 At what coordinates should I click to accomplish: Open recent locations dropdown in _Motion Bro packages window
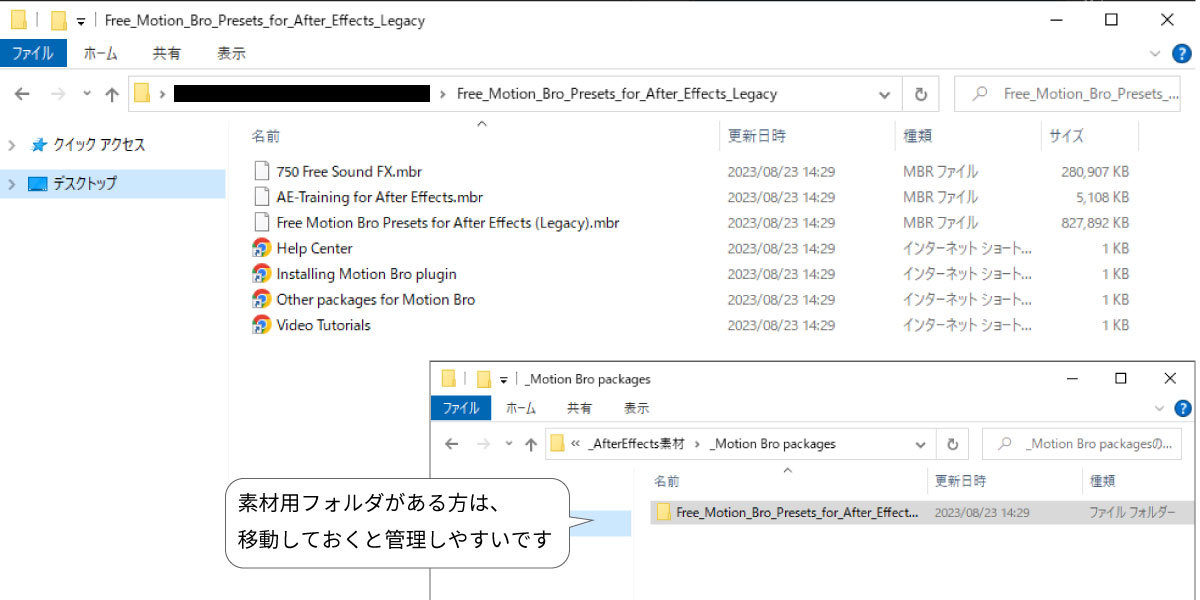point(509,444)
